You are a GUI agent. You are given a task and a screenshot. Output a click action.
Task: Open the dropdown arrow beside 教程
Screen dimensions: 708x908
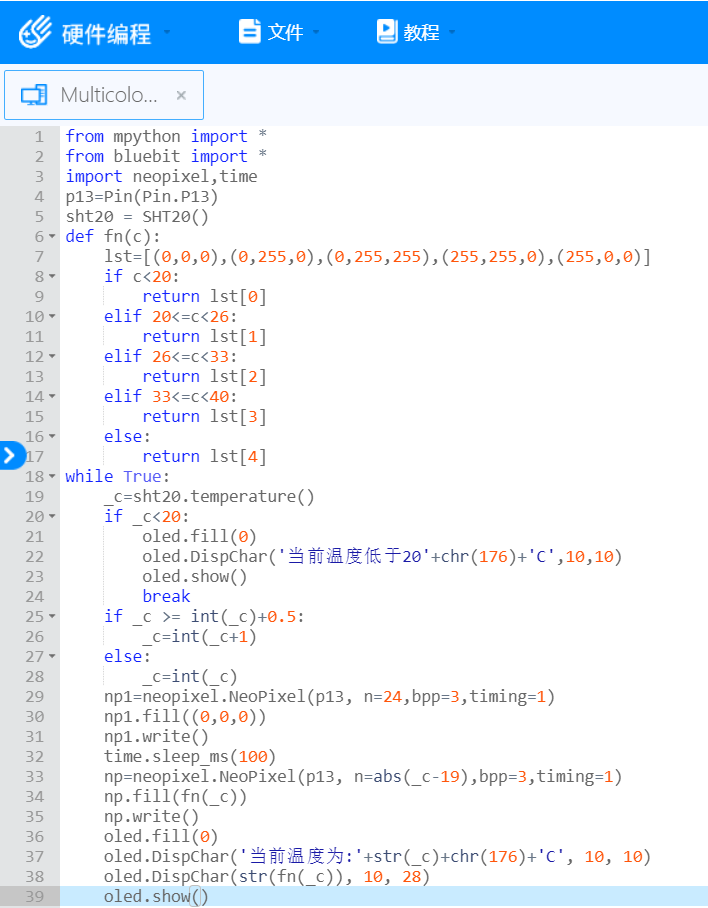pyautogui.click(x=452, y=33)
